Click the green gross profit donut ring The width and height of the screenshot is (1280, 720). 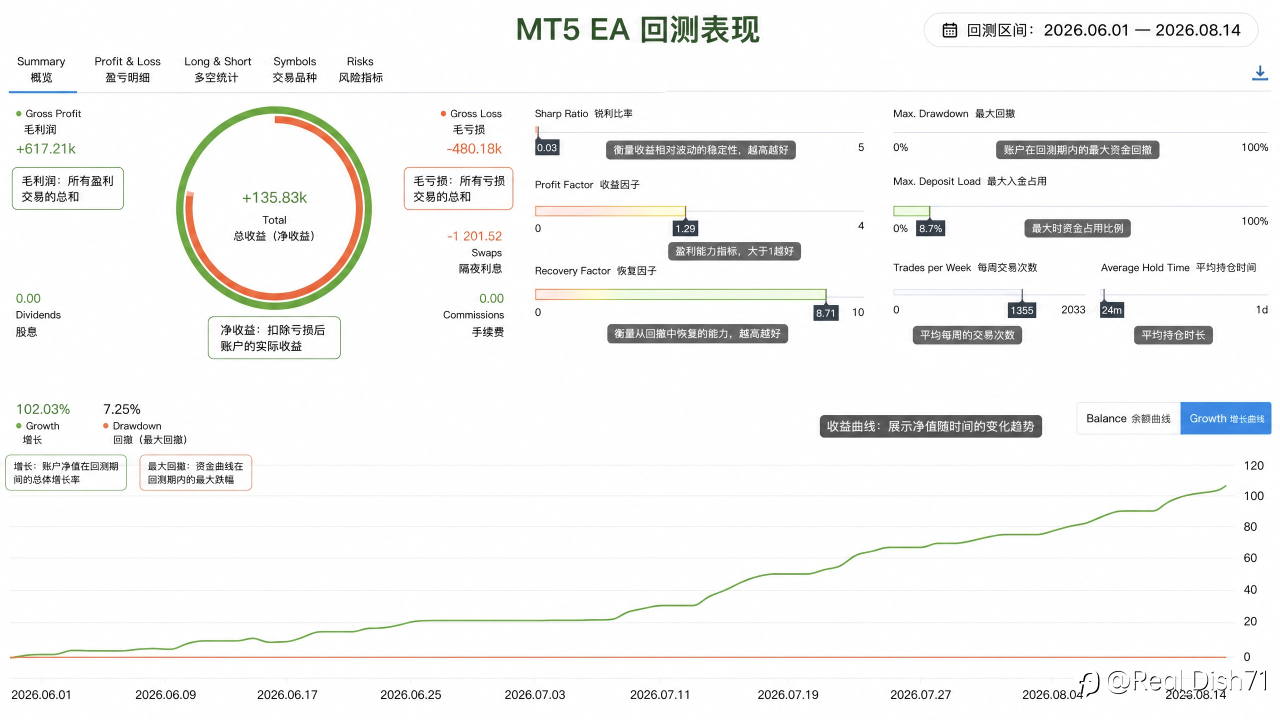click(x=180, y=210)
